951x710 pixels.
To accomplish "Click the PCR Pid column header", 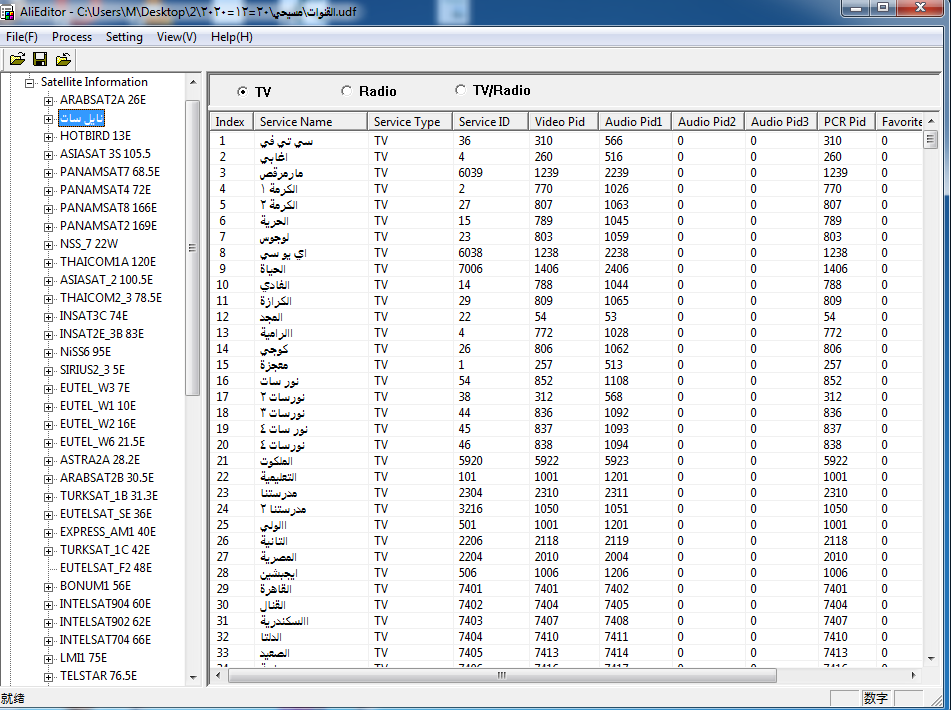I will [847, 121].
